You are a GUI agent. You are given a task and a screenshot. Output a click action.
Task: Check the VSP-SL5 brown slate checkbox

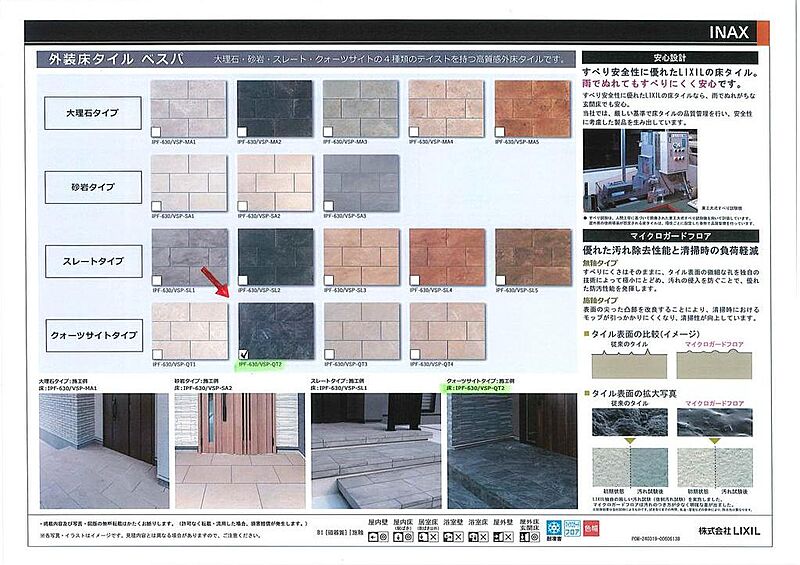click(501, 280)
